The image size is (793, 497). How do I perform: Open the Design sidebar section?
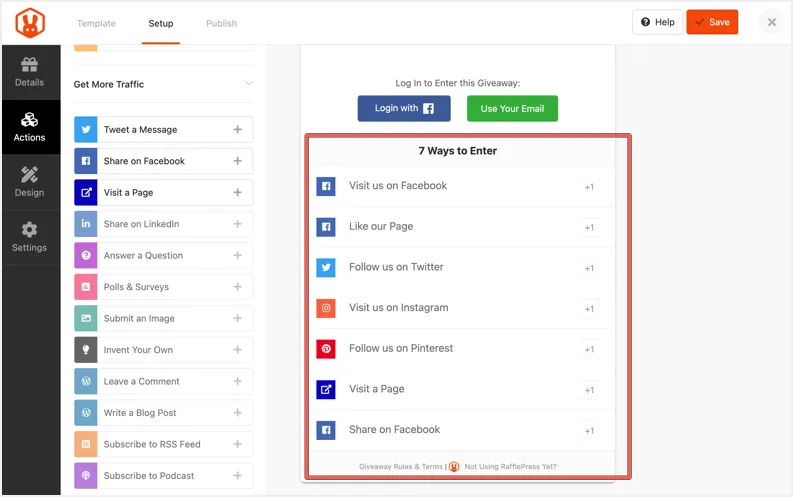tap(30, 181)
